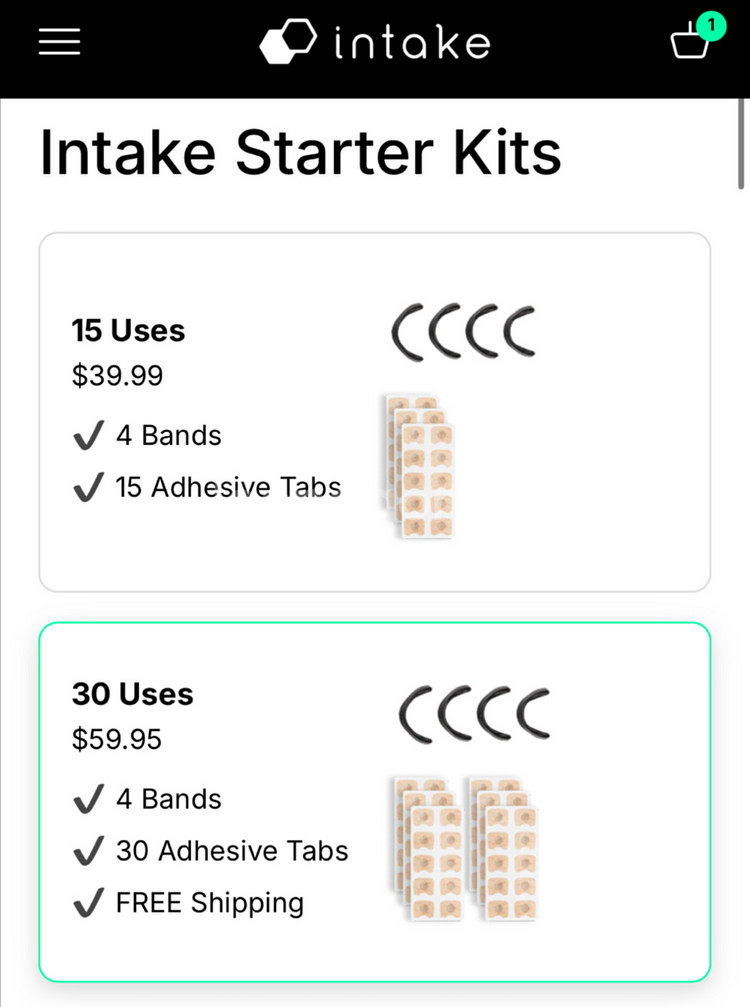Click checkmark beside 15 Adhesive Tabs
This screenshot has width=750, height=1007.
click(x=89, y=487)
